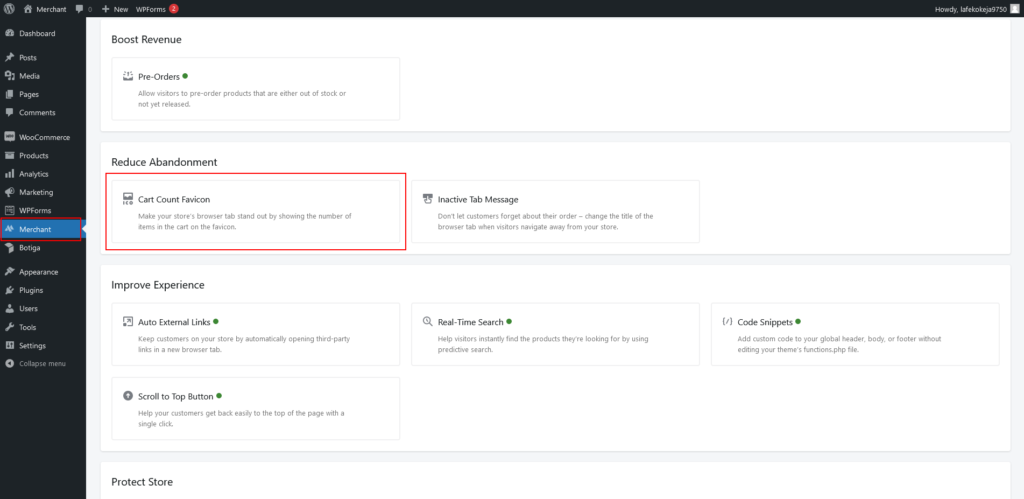
Task: Click the Tools wrench icon
Action: pos(9,327)
